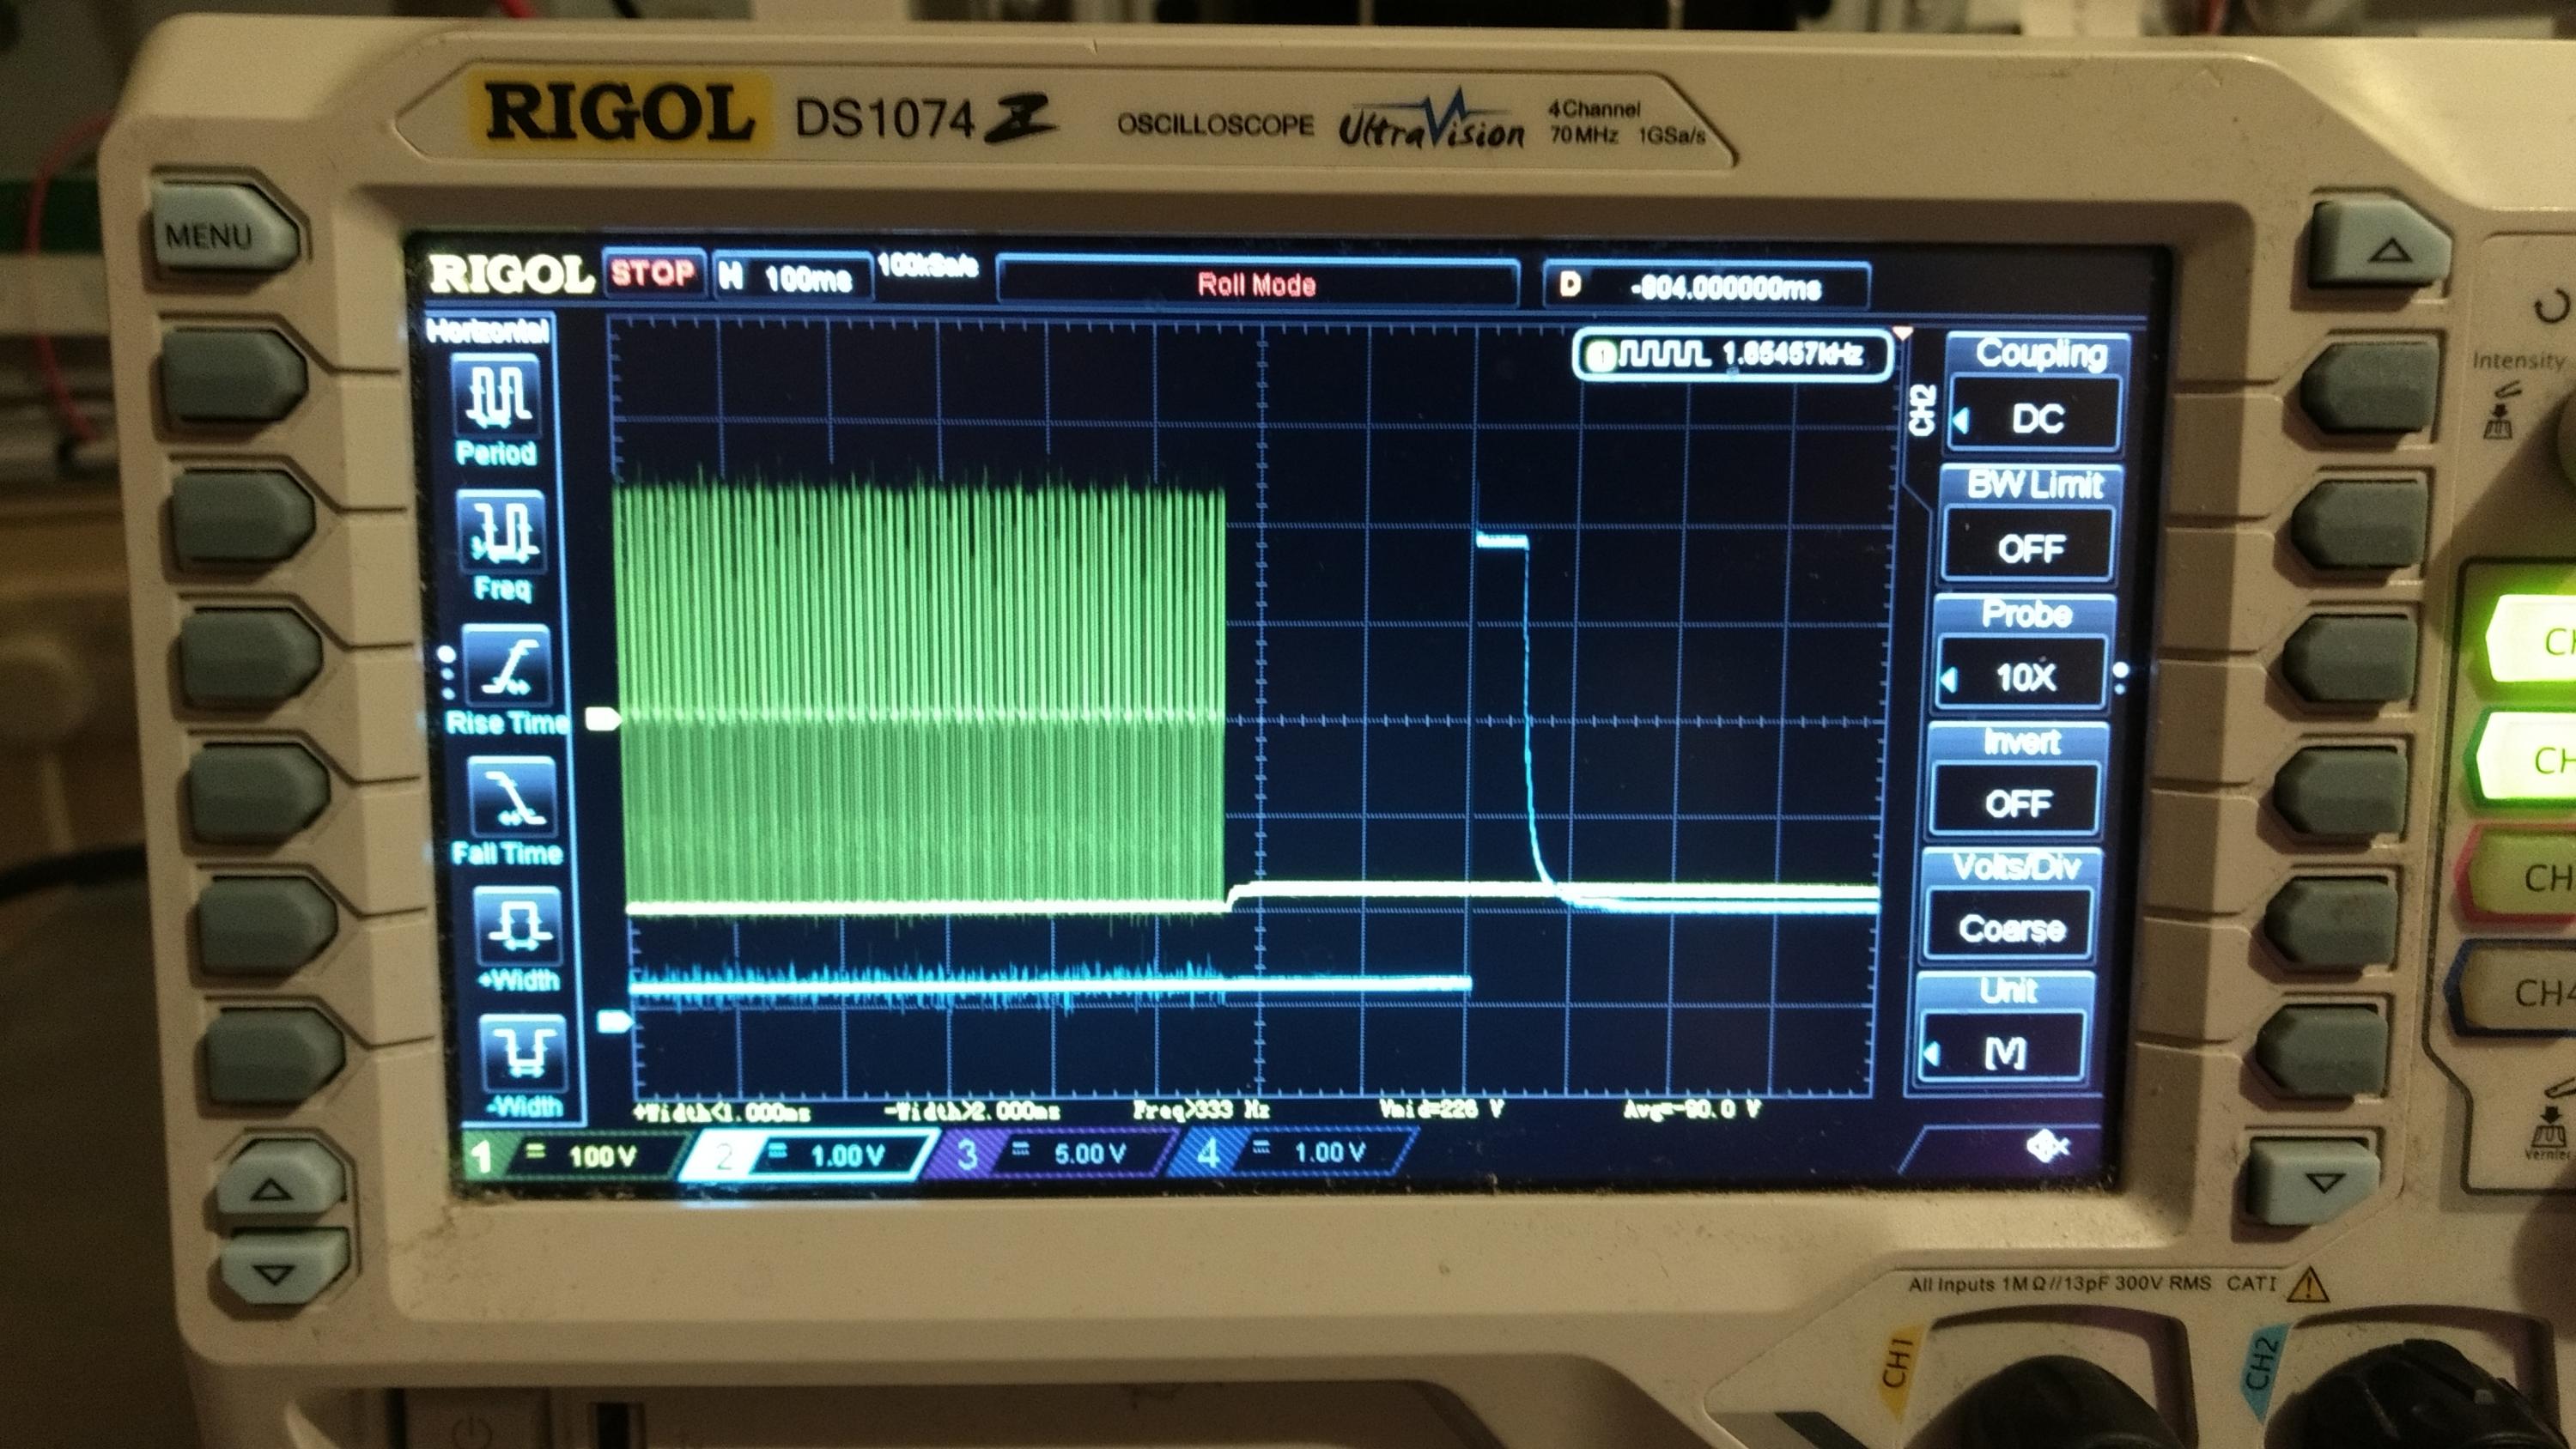Select the Fall Time measurement icon

512,797
